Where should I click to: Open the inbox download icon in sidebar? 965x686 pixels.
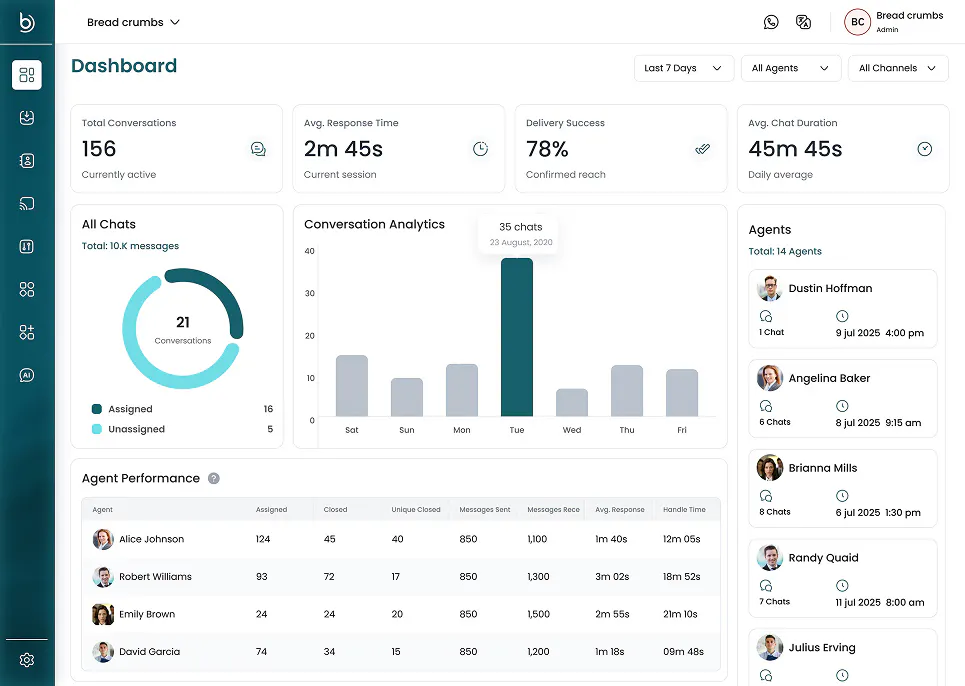(x=26, y=118)
